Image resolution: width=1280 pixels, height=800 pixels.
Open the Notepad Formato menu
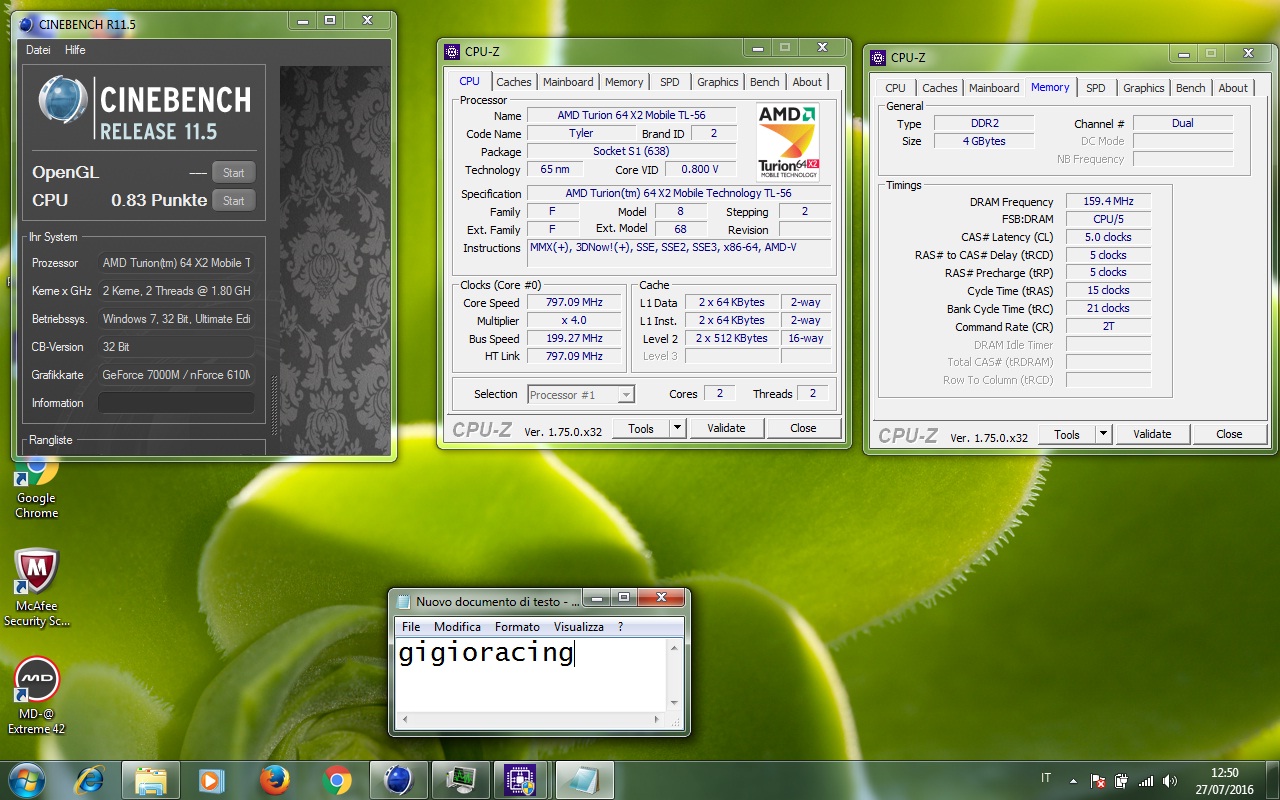(x=517, y=627)
